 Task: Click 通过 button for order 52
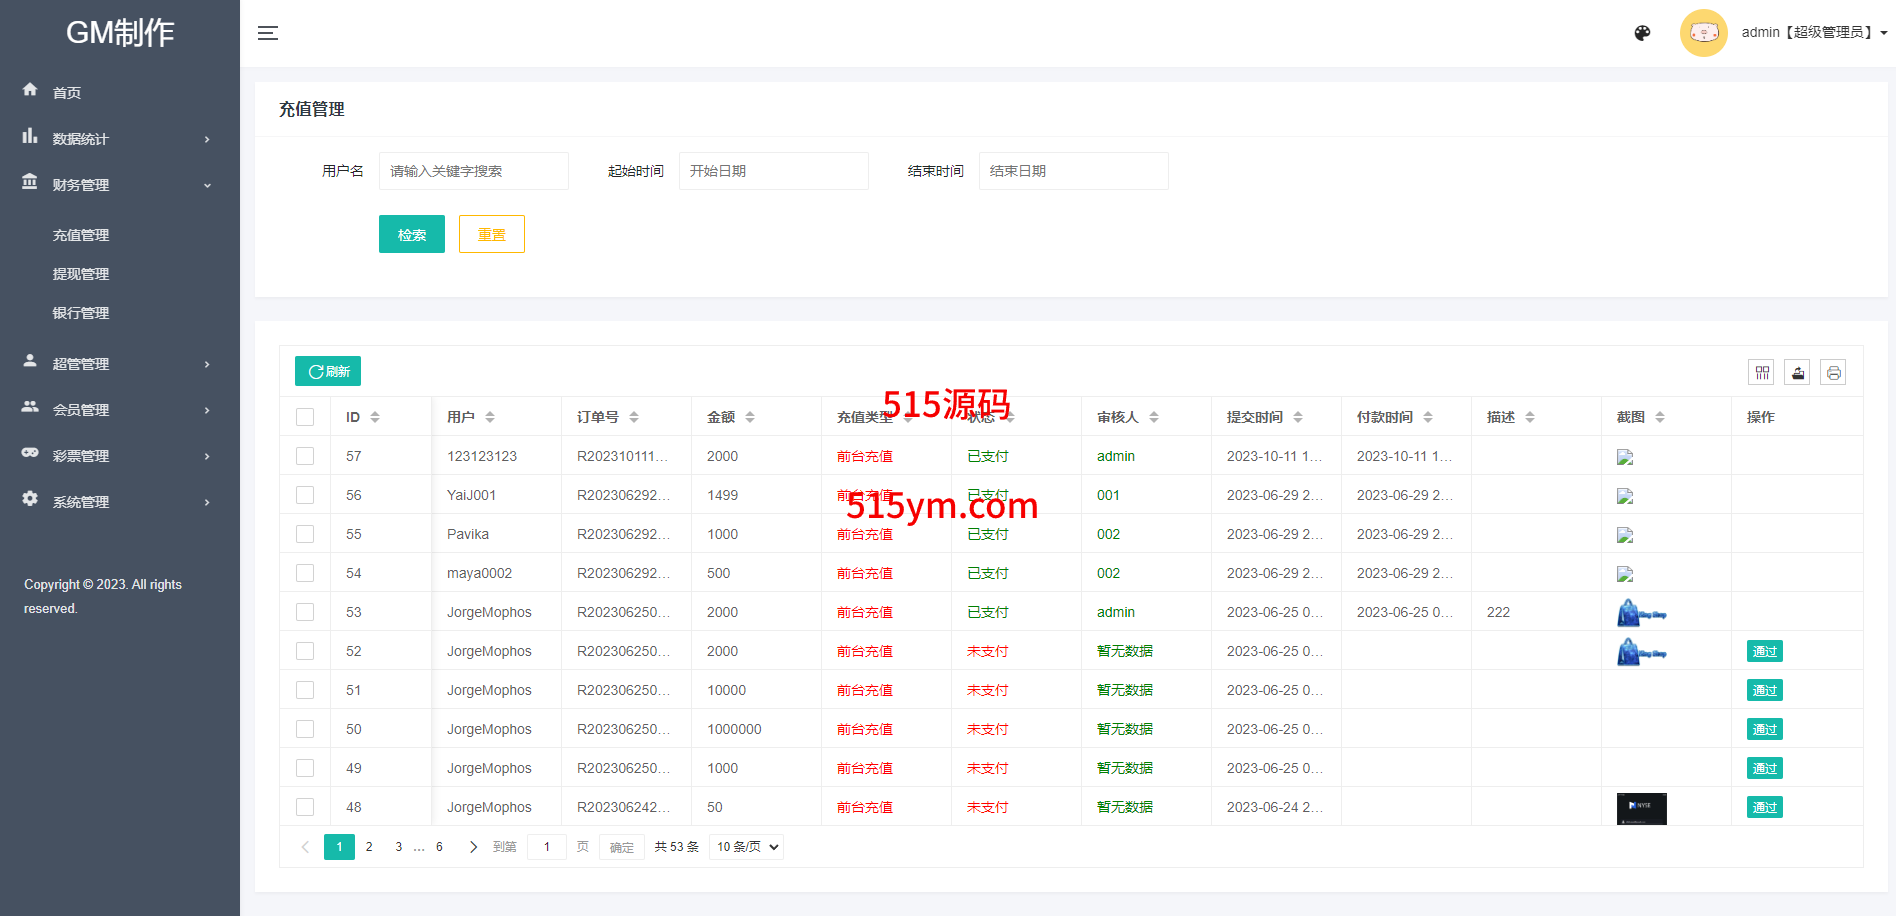click(1764, 651)
